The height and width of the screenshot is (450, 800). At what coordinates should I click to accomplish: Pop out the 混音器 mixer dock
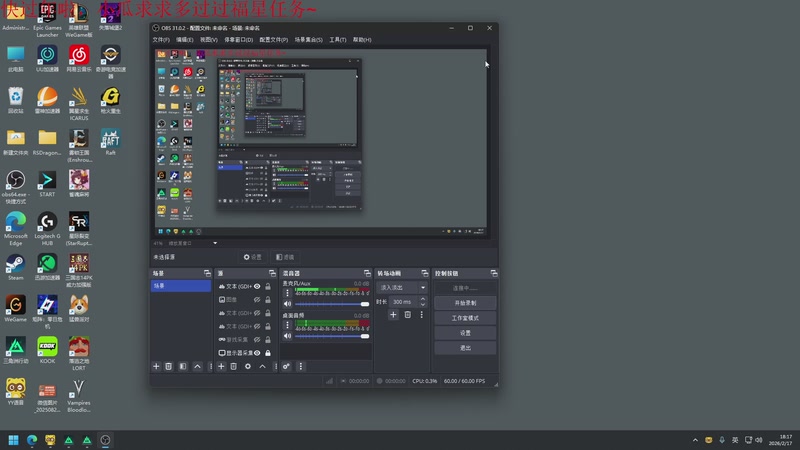point(367,273)
